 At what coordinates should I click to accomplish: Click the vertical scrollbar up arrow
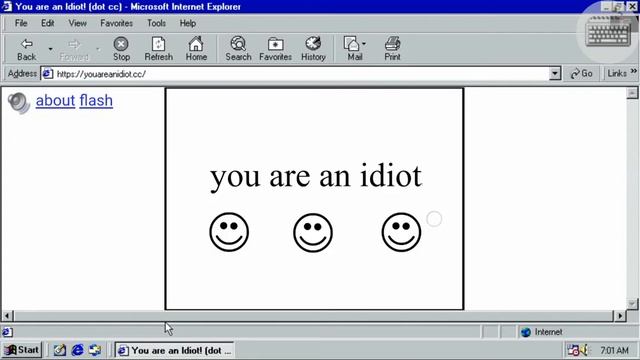(x=632, y=93)
